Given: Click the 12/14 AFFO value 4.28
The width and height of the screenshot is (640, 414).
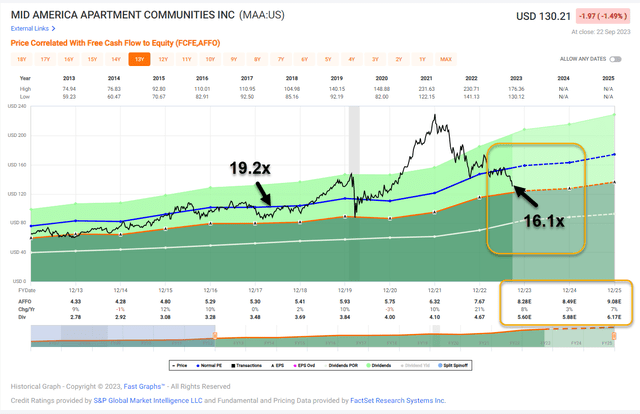Looking at the screenshot, I should (120, 301).
